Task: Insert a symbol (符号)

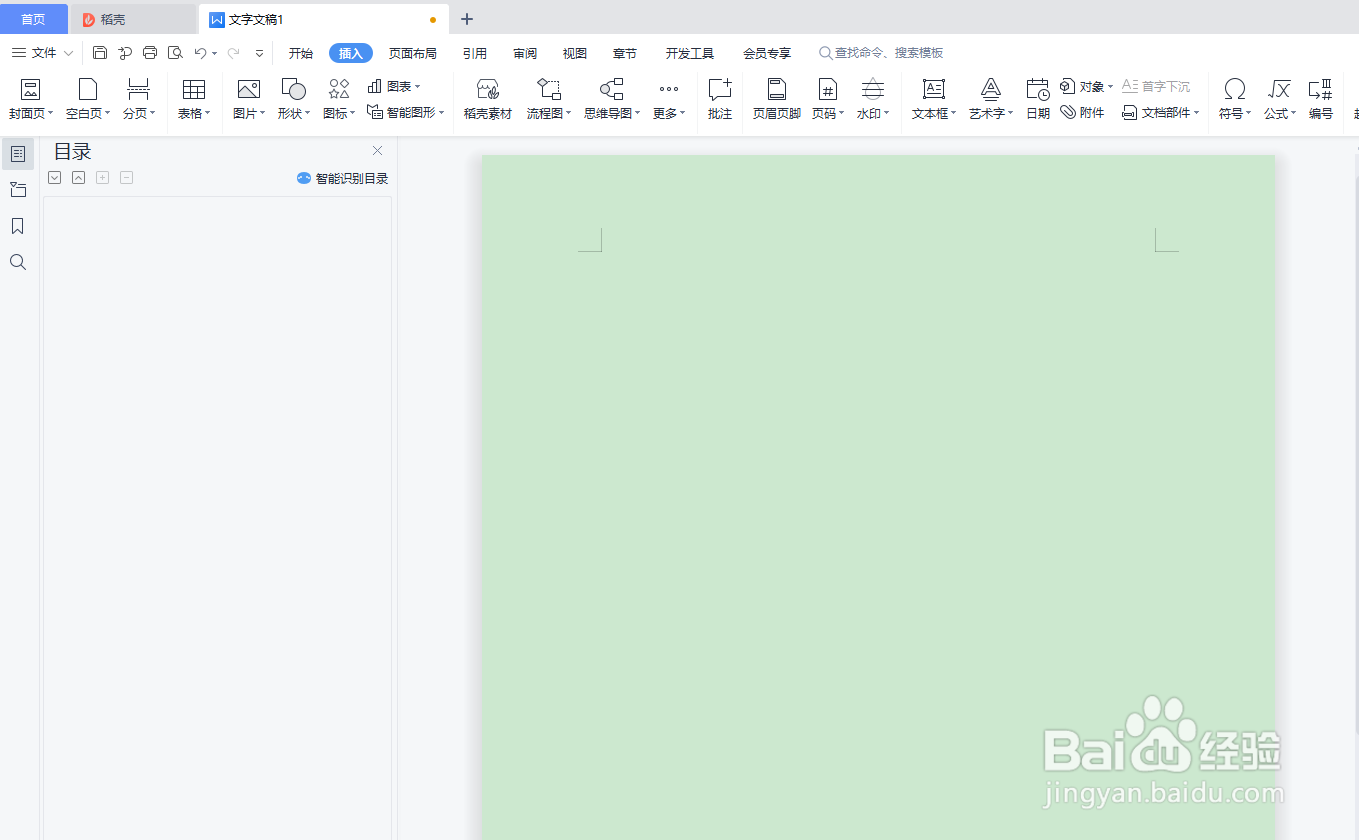Action: click(1235, 99)
